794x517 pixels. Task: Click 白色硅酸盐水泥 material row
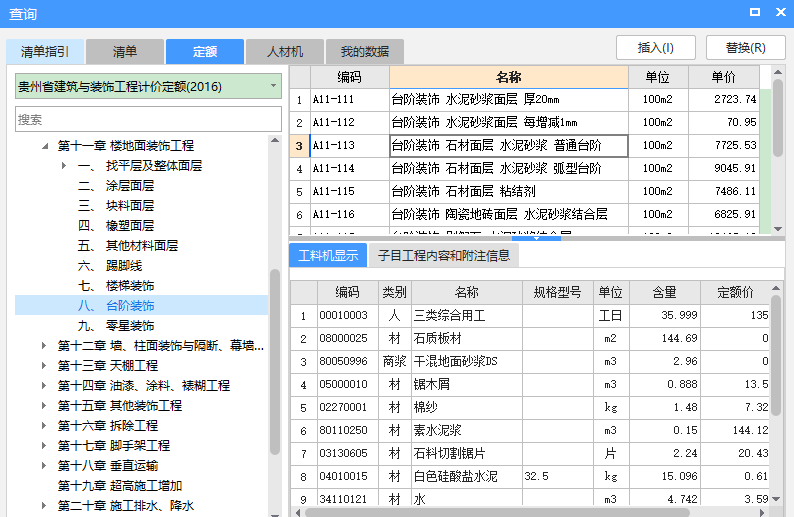coord(531,476)
